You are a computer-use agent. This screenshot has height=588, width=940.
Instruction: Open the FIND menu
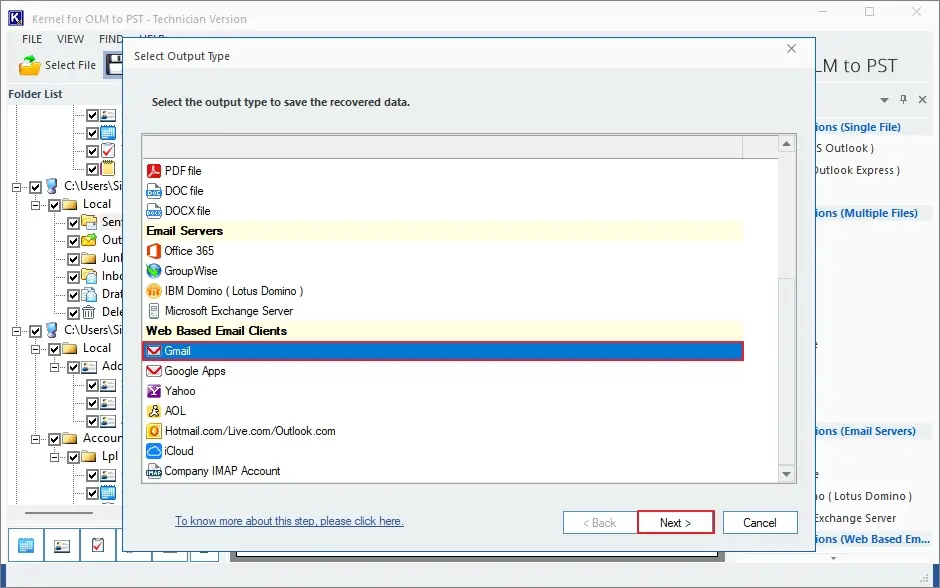coord(110,39)
